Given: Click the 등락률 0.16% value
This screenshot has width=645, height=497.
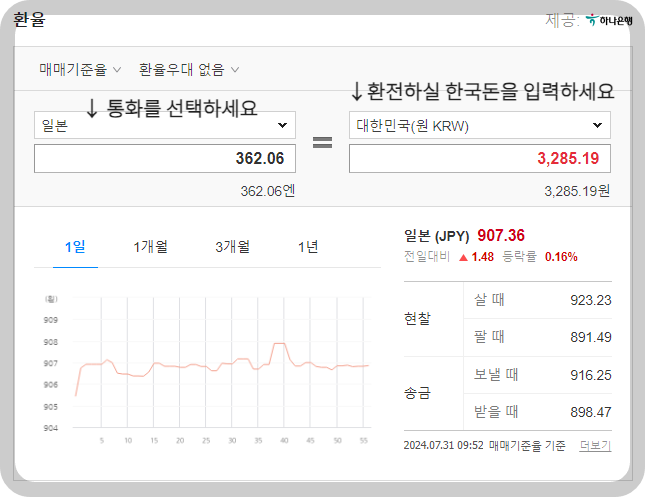Looking at the screenshot, I should (x=561, y=257).
